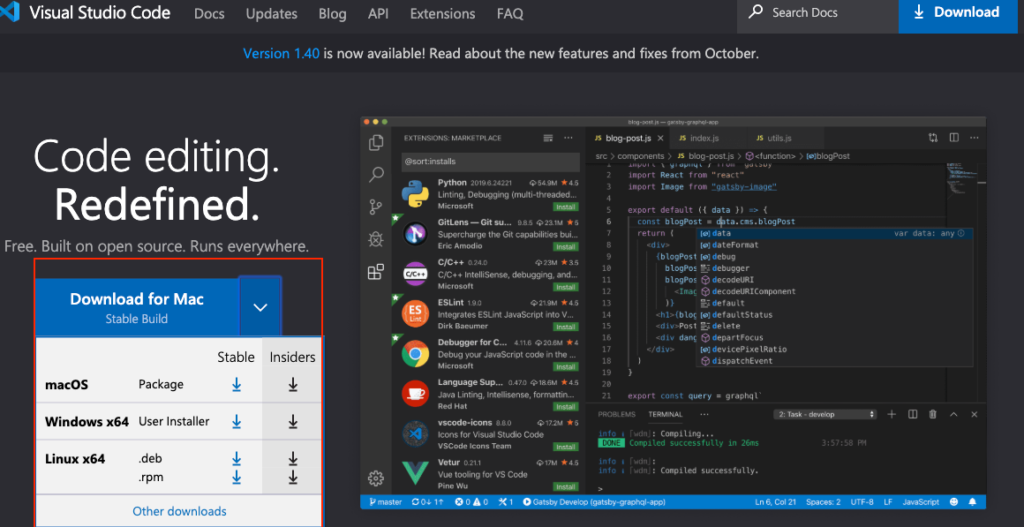Open FAQ in top navigation
The image size is (1024, 527).
pyautogui.click(x=510, y=13)
